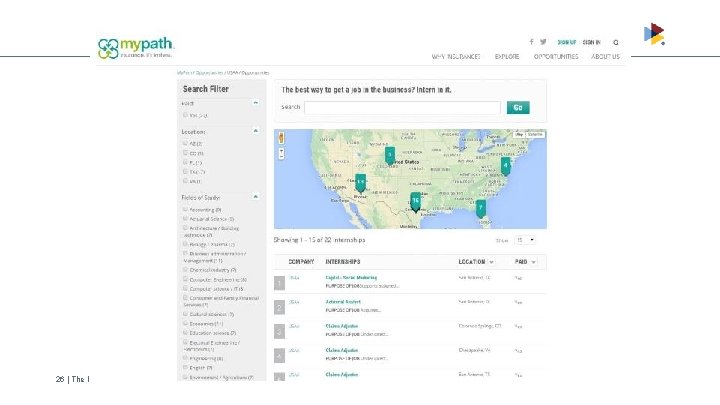Viewport: 720px width, 405px height.
Task: Tick the Cultural sciences checkbox
Action: (x=186, y=314)
